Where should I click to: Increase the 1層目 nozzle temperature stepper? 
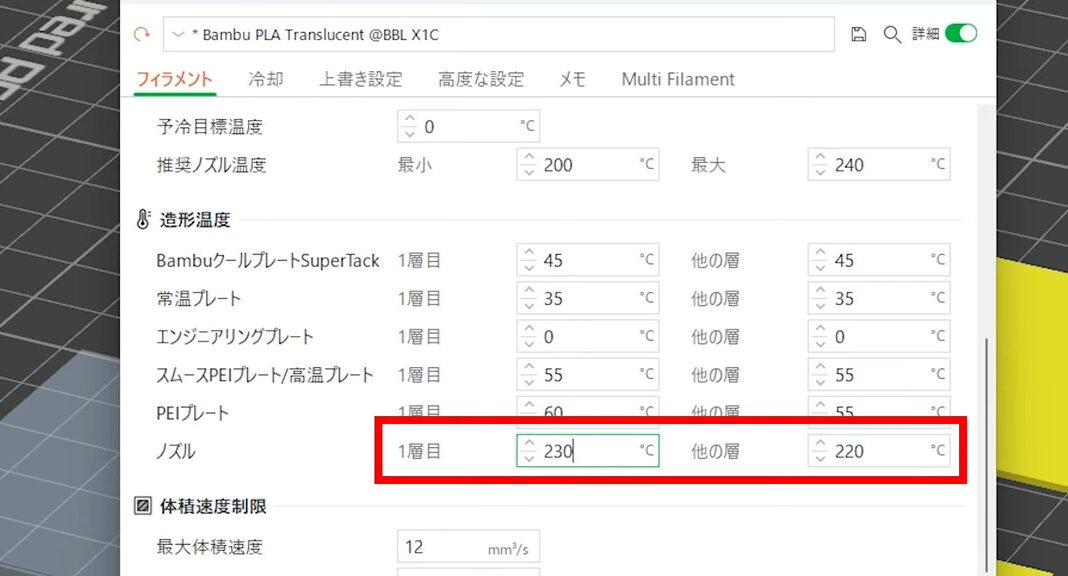coord(528,445)
